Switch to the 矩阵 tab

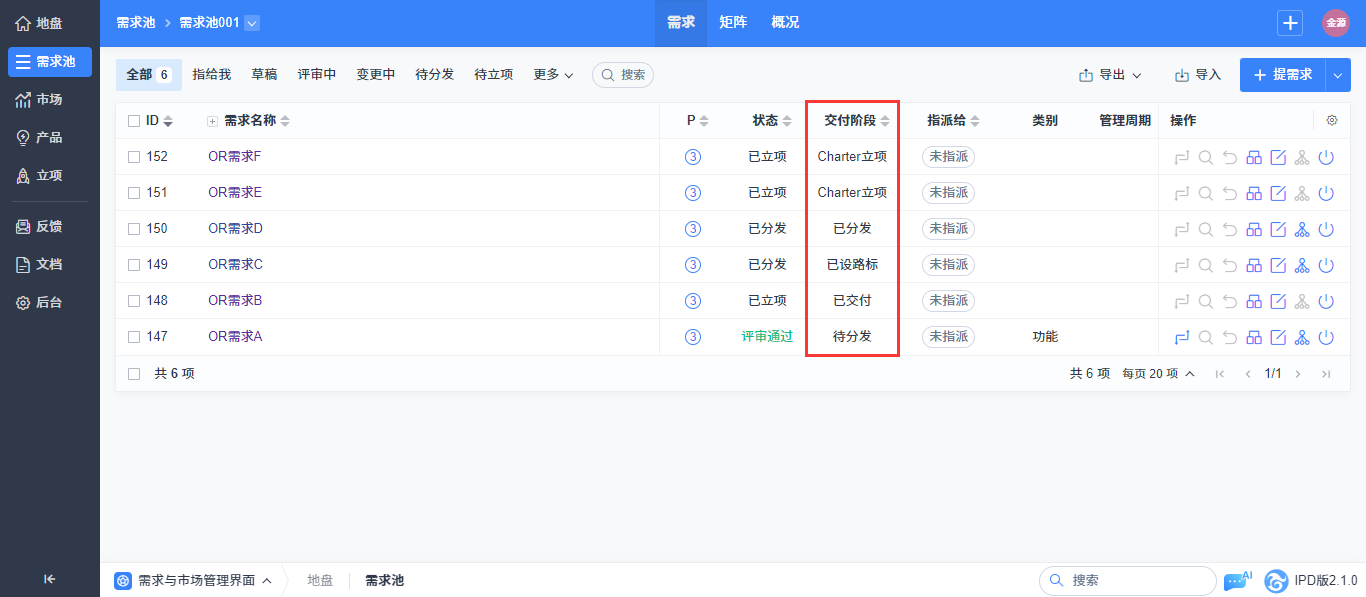pos(733,23)
